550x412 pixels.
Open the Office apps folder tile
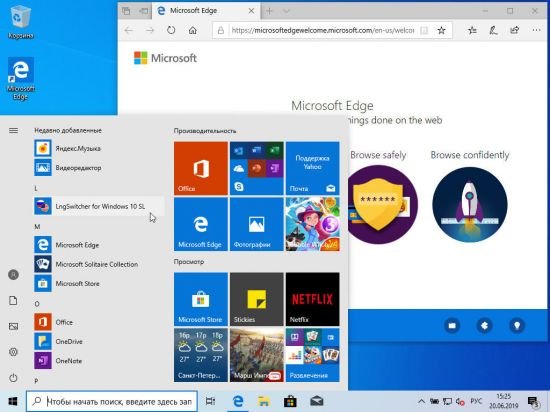coord(257,168)
